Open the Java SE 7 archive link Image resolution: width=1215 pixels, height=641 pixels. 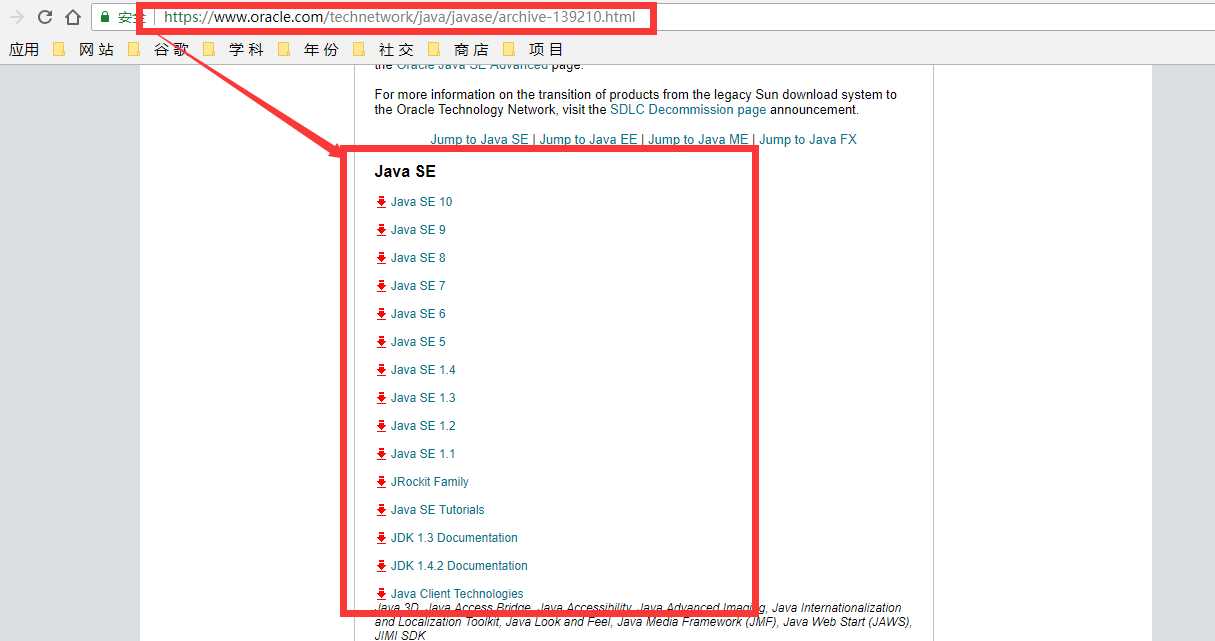pos(418,286)
